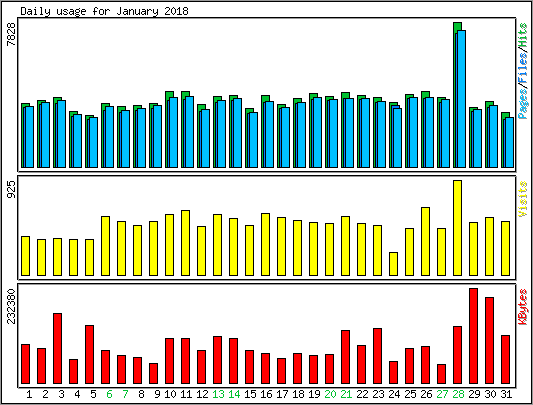The width and height of the screenshot is (533, 405).
Task: Click the red KBytes bar for day 27
Action: (442, 374)
